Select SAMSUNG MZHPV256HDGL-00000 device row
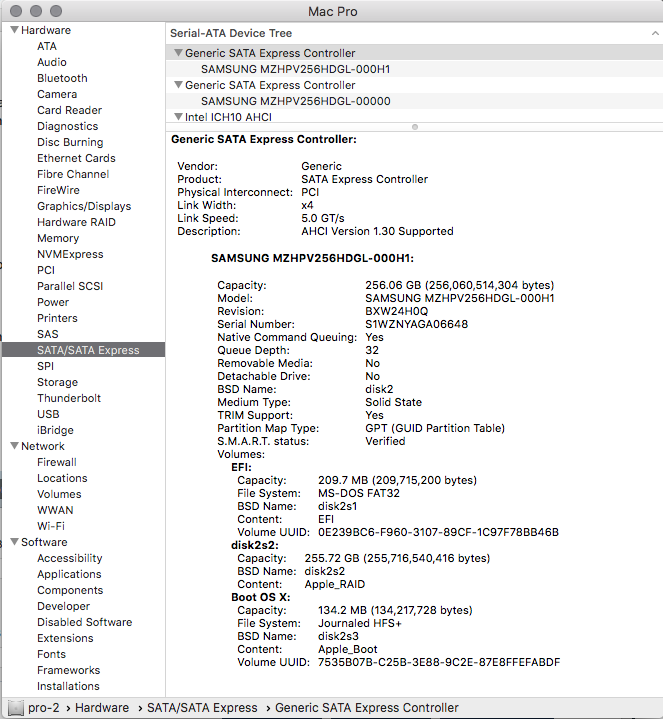This screenshot has height=719, width=663. [x=414, y=101]
